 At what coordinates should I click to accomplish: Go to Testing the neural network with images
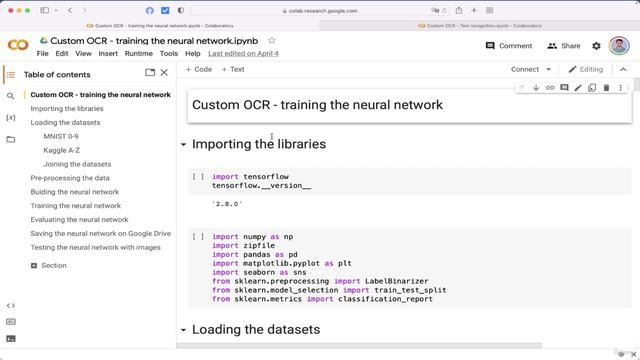96,247
